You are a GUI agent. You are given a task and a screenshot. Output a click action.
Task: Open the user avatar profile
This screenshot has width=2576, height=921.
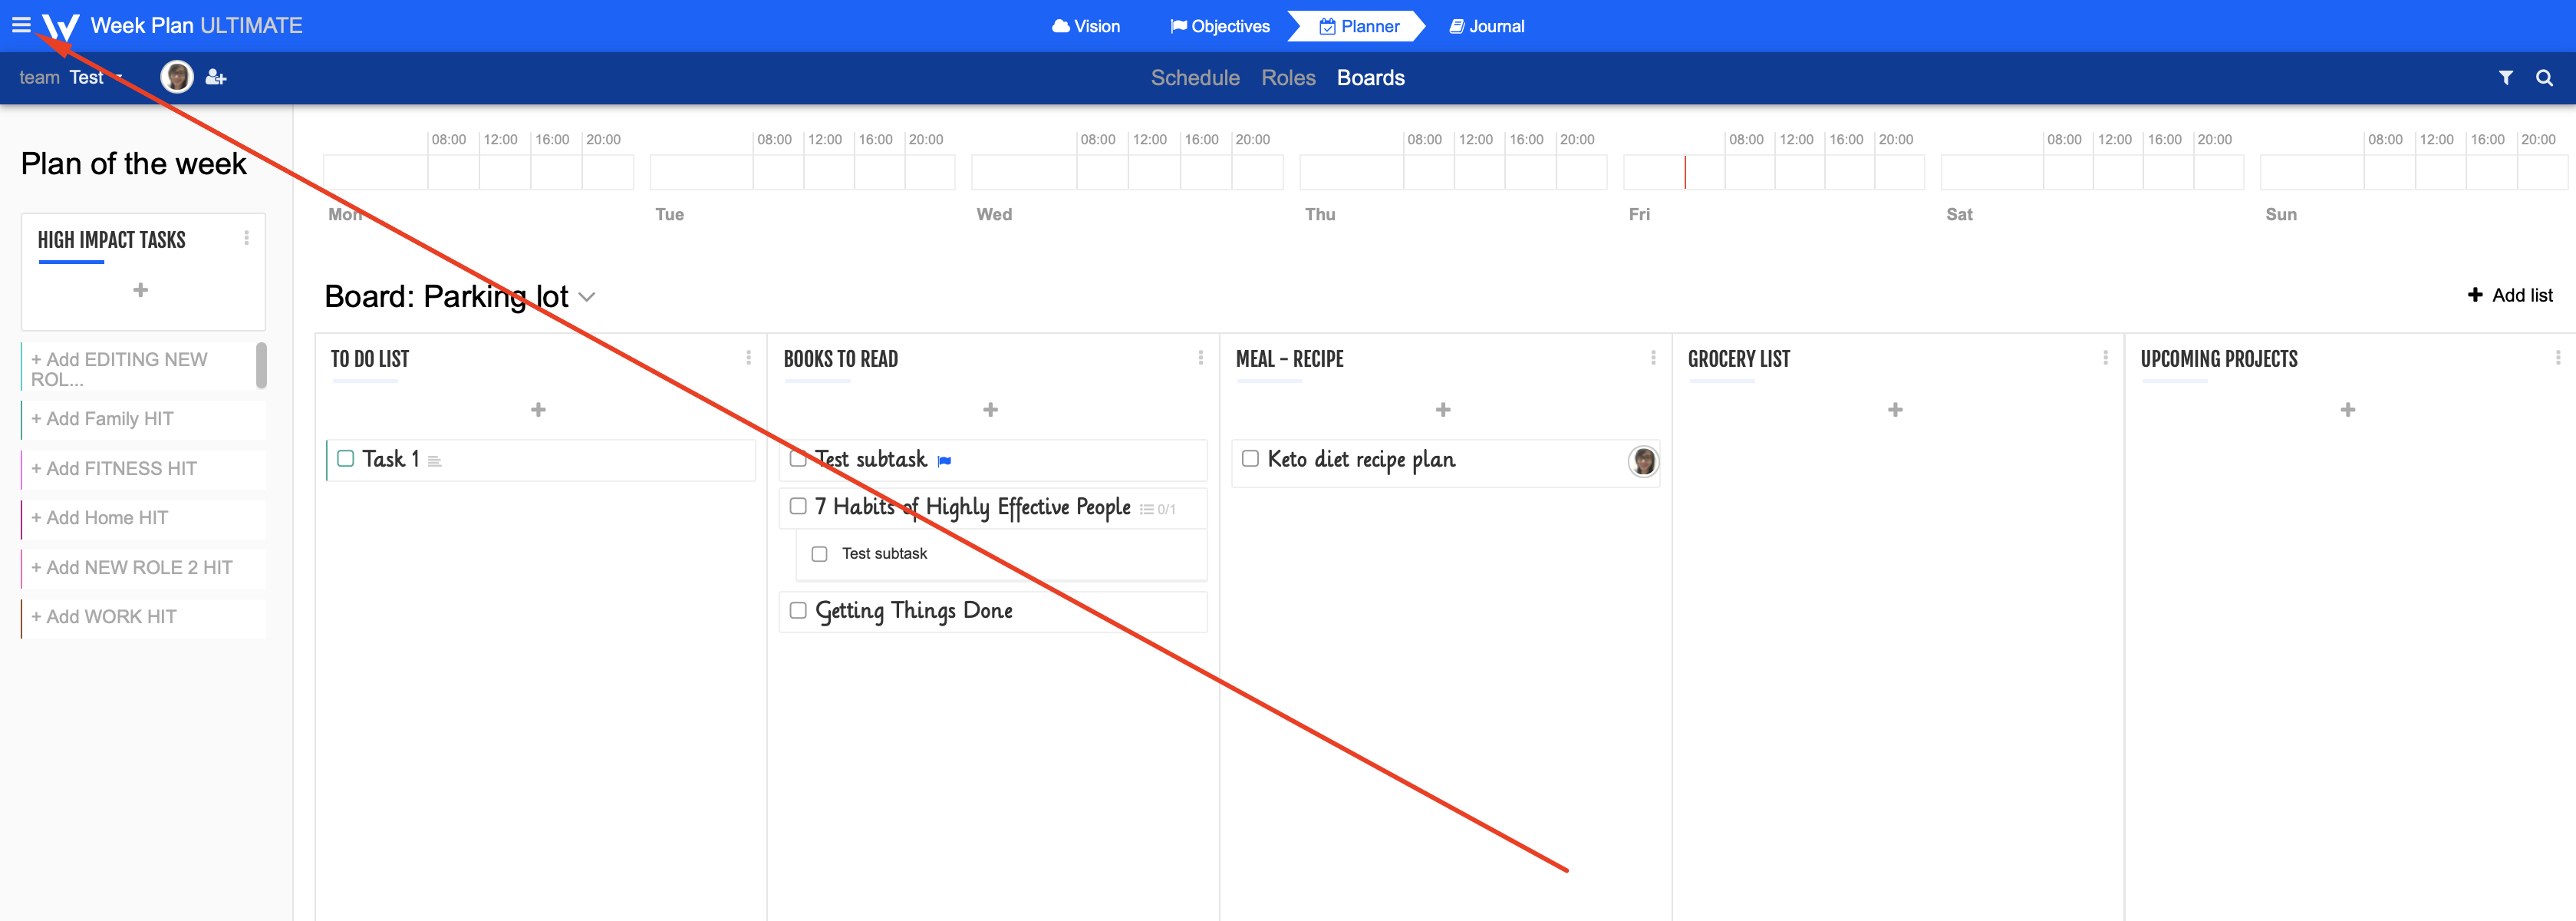(x=177, y=77)
